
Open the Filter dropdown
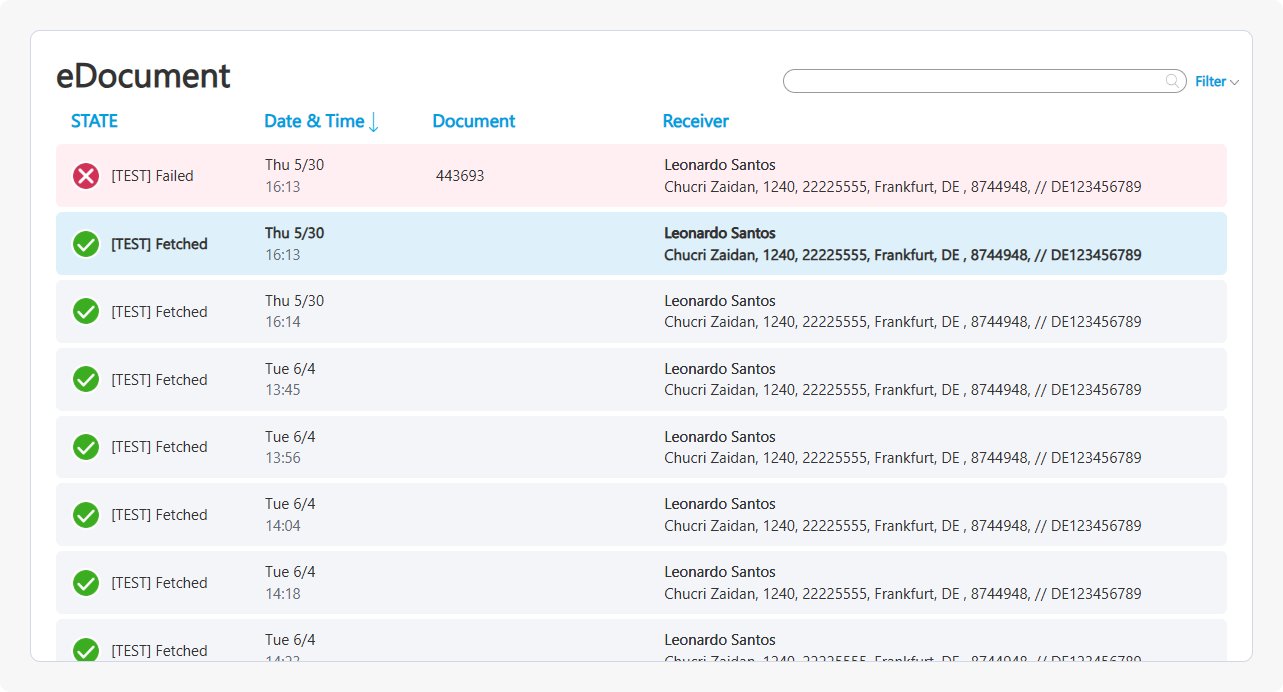[x=1215, y=81]
